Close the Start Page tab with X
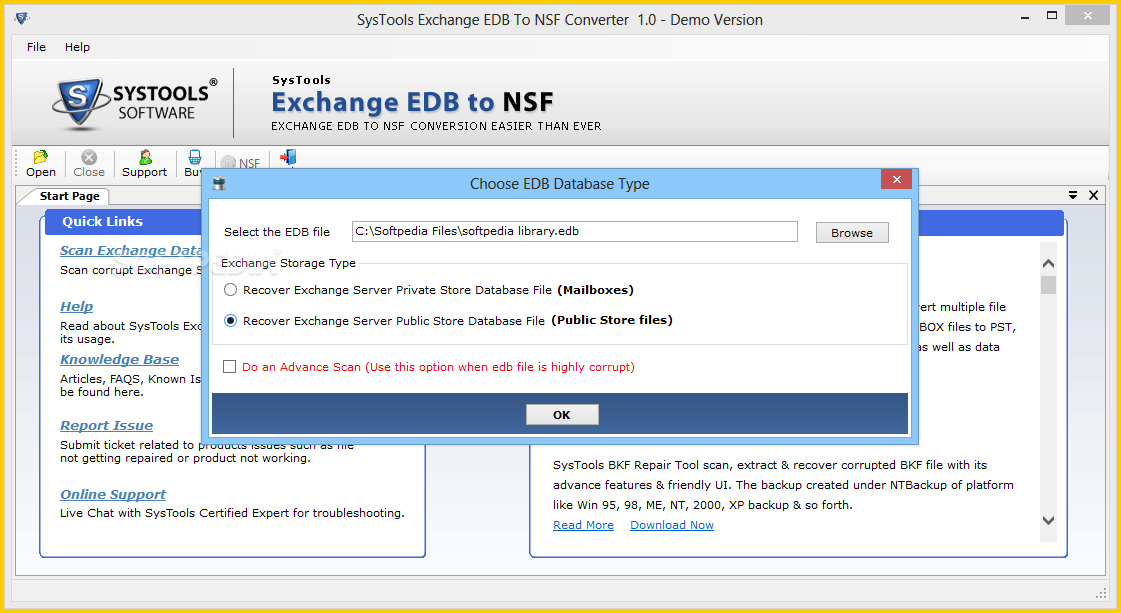 [1093, 195]
